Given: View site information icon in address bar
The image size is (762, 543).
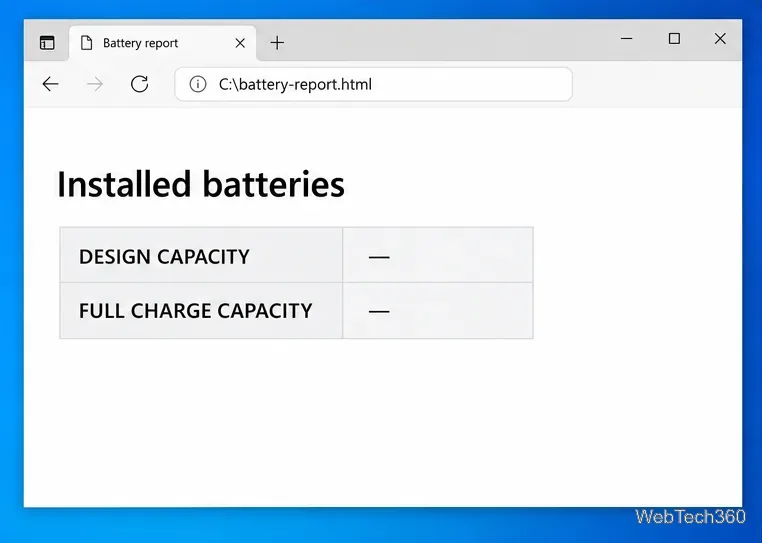Looking at the screenshot, I should pyautogui.click(x=198, y=84).
